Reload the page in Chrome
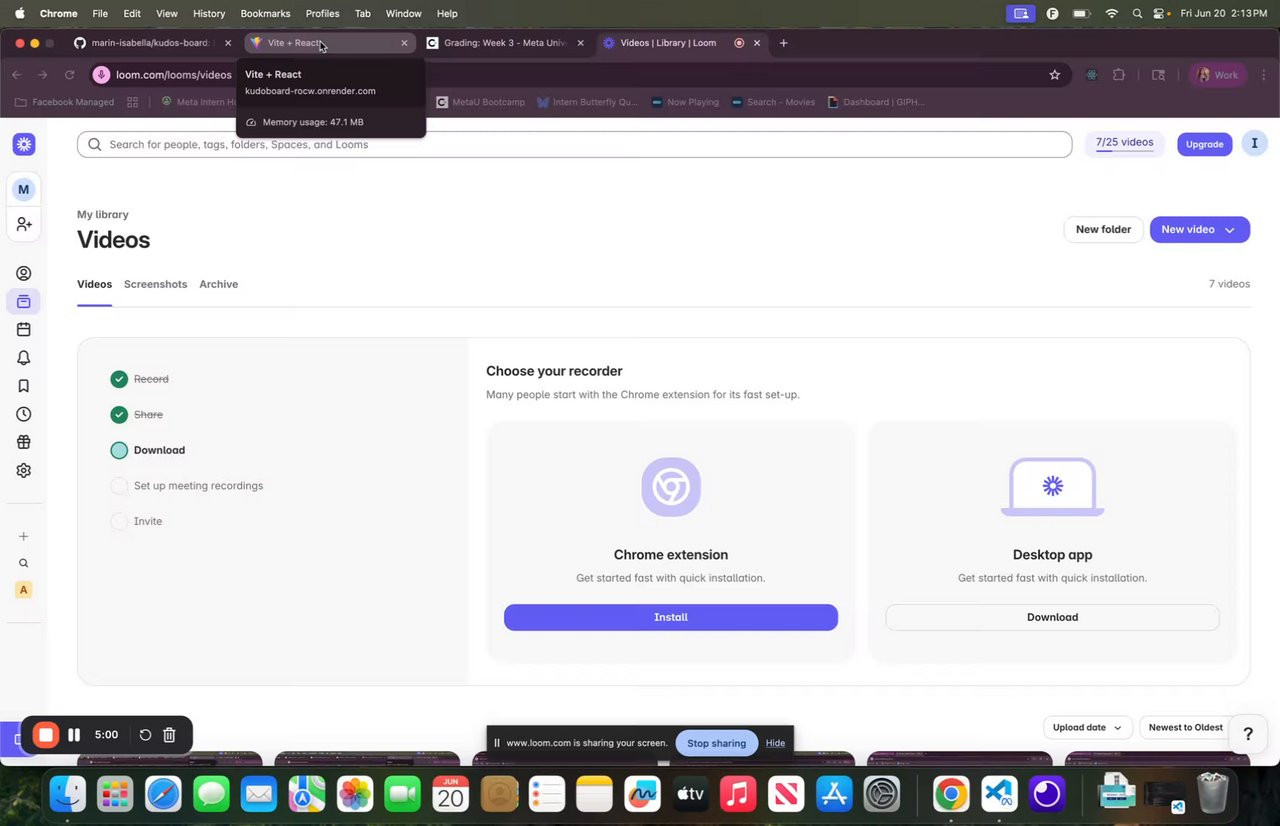1280x826 pixels. pyautogui.click(x=70, y=75)
